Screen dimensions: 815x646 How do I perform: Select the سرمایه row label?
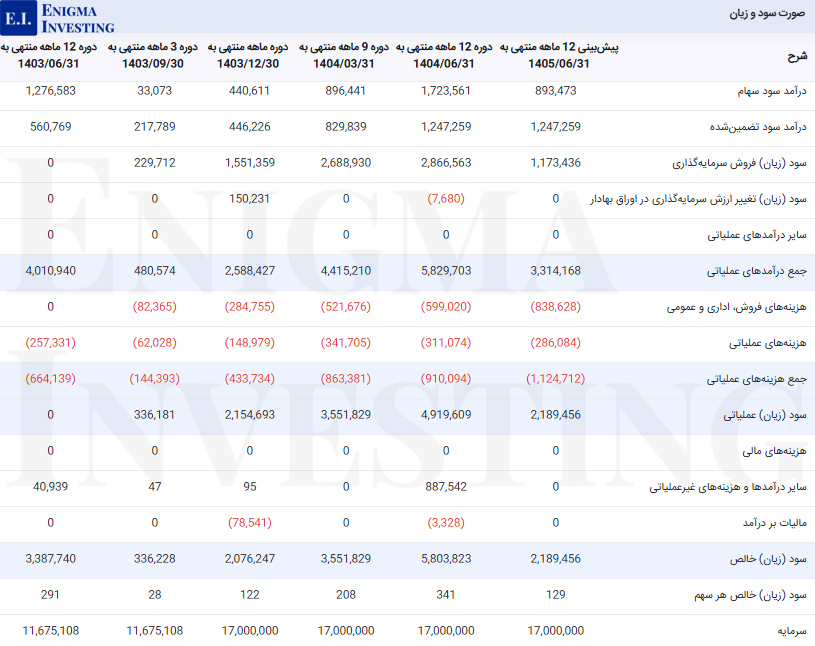click(794, 631)
